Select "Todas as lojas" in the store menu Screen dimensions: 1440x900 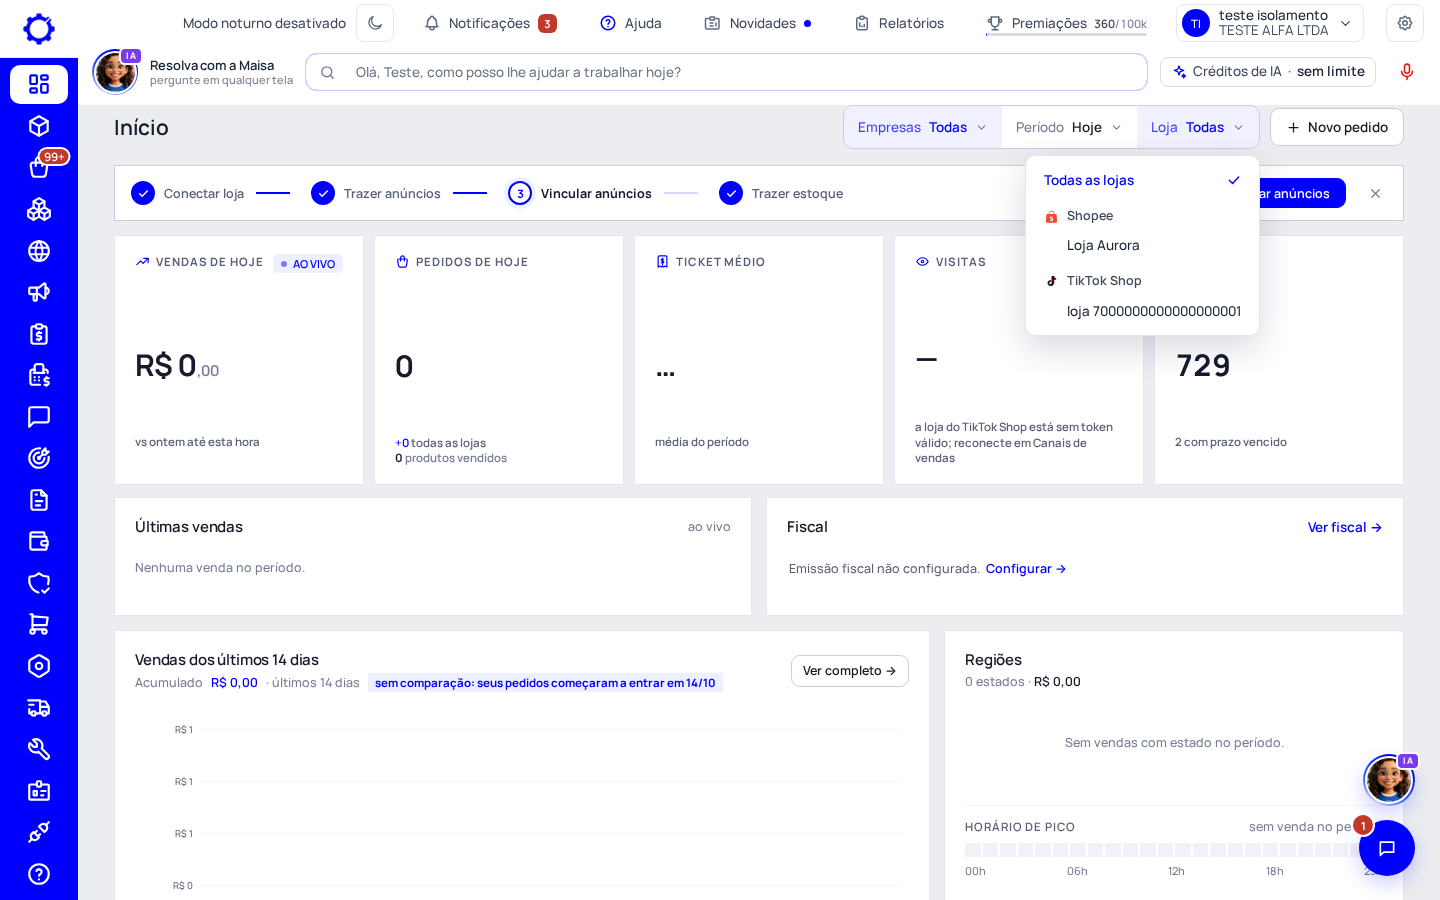pos(1142,180)
